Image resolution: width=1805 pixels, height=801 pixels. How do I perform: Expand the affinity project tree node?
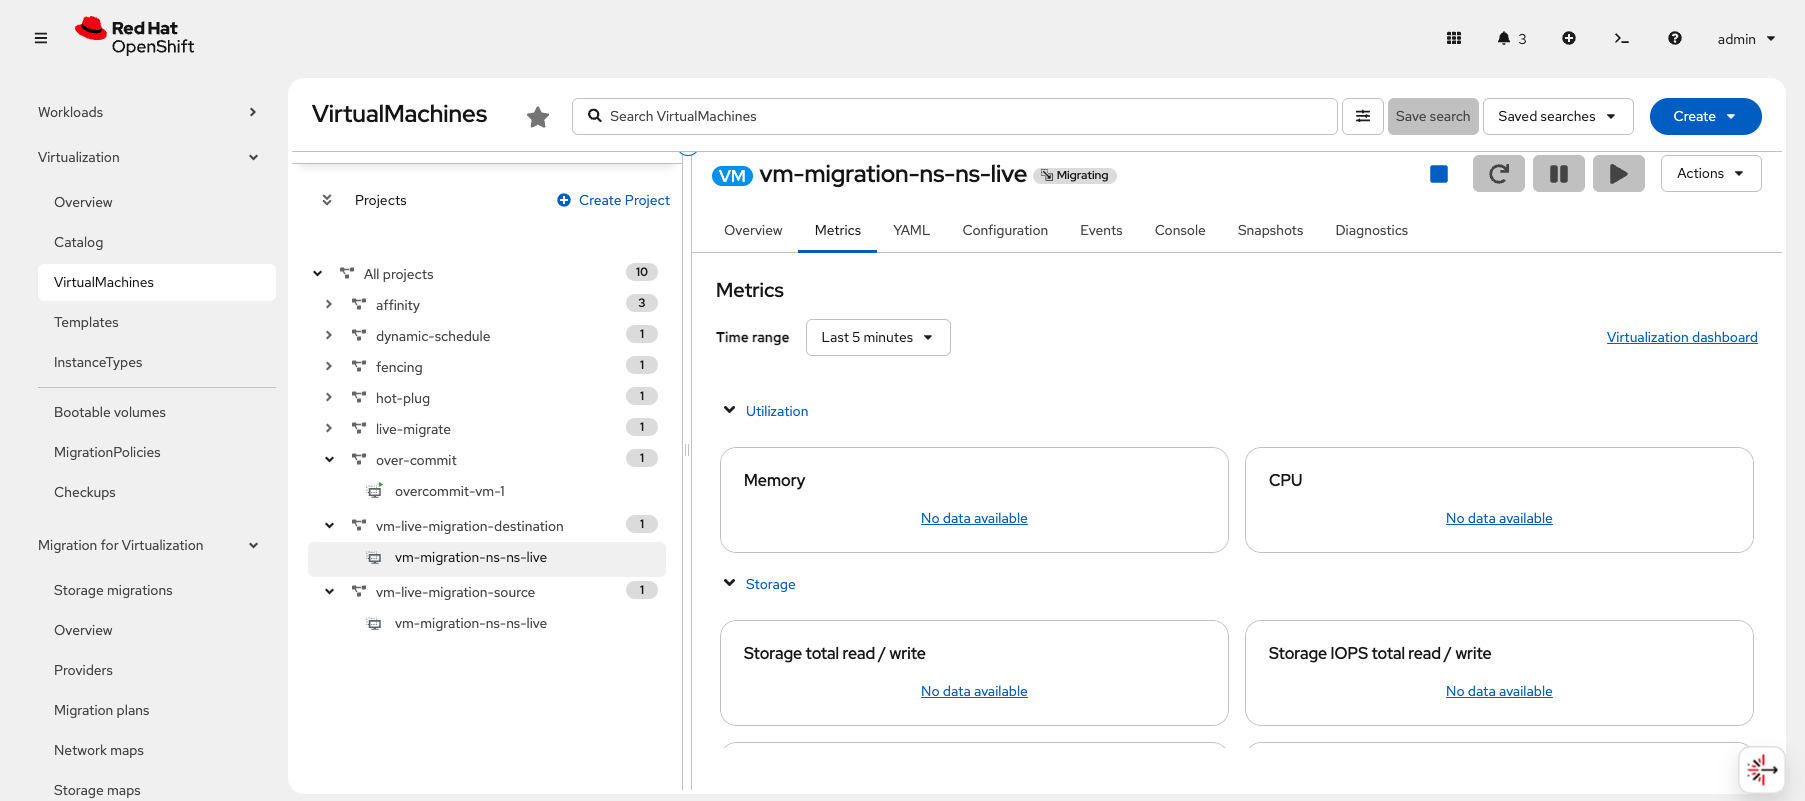coord(329,305)
